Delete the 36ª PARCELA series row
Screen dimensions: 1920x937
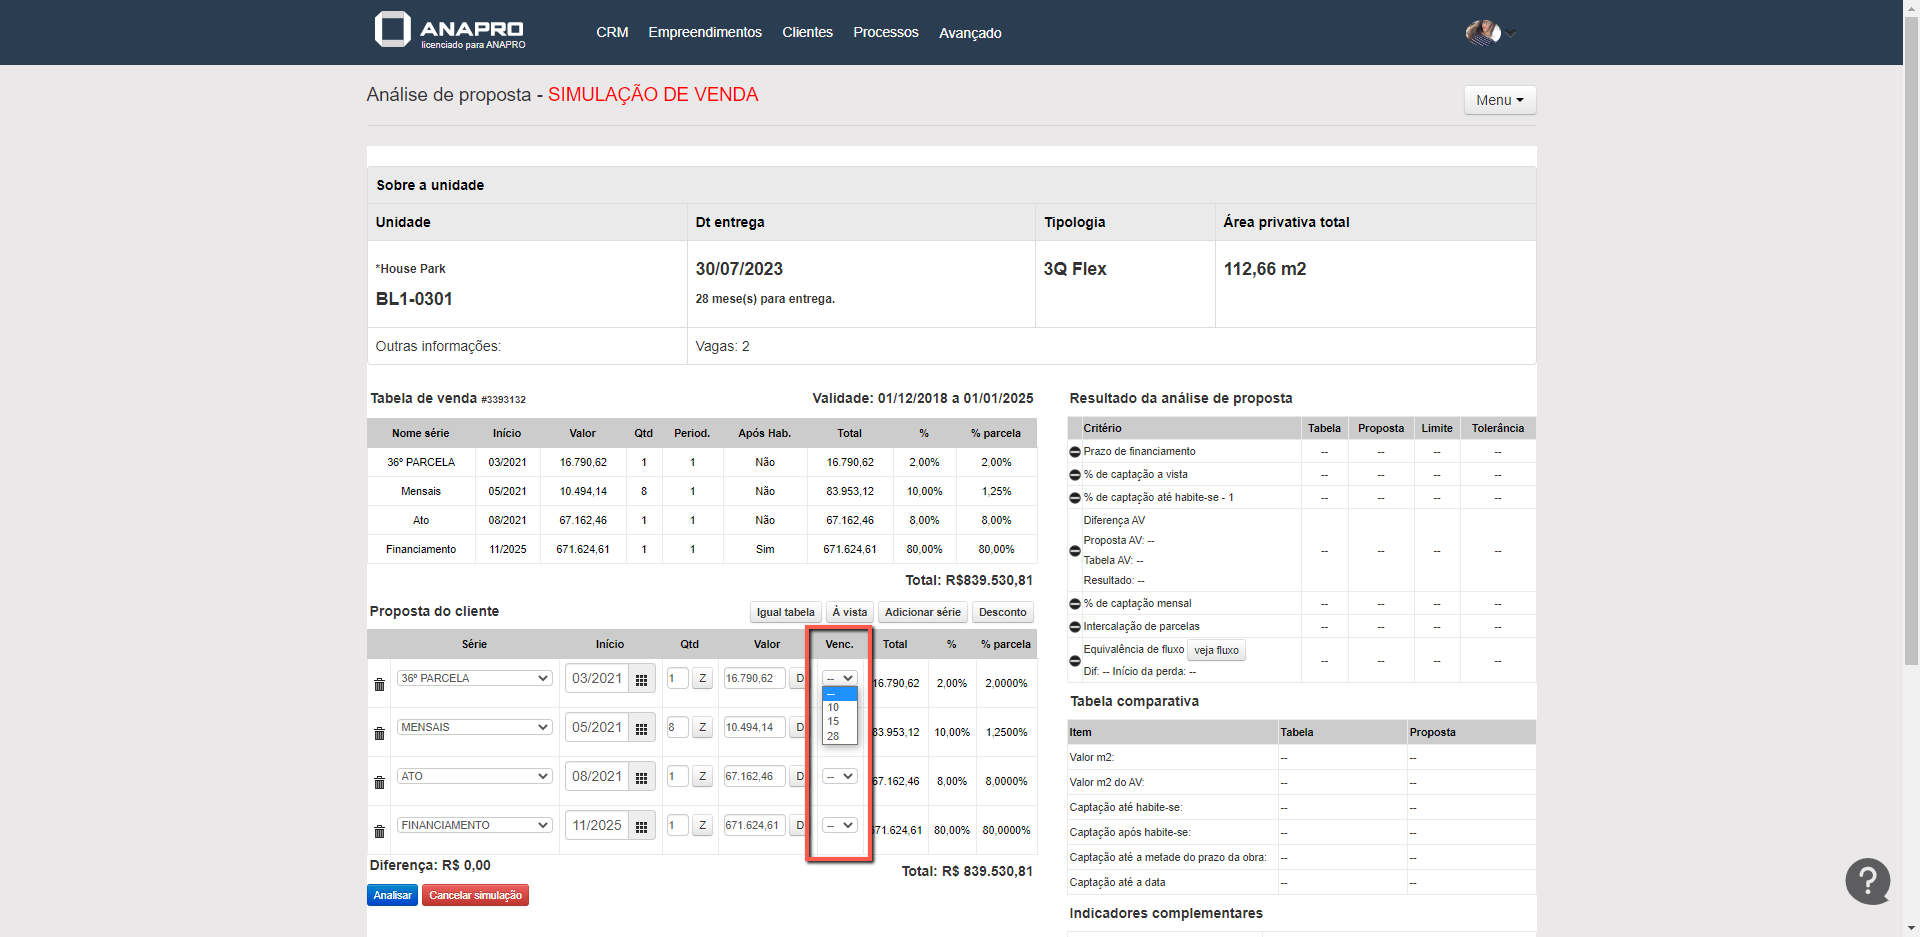[x=379, y=685]
